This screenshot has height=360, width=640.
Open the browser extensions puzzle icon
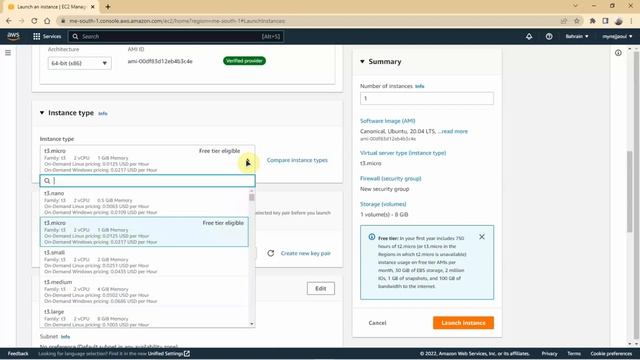click(593, 21)
